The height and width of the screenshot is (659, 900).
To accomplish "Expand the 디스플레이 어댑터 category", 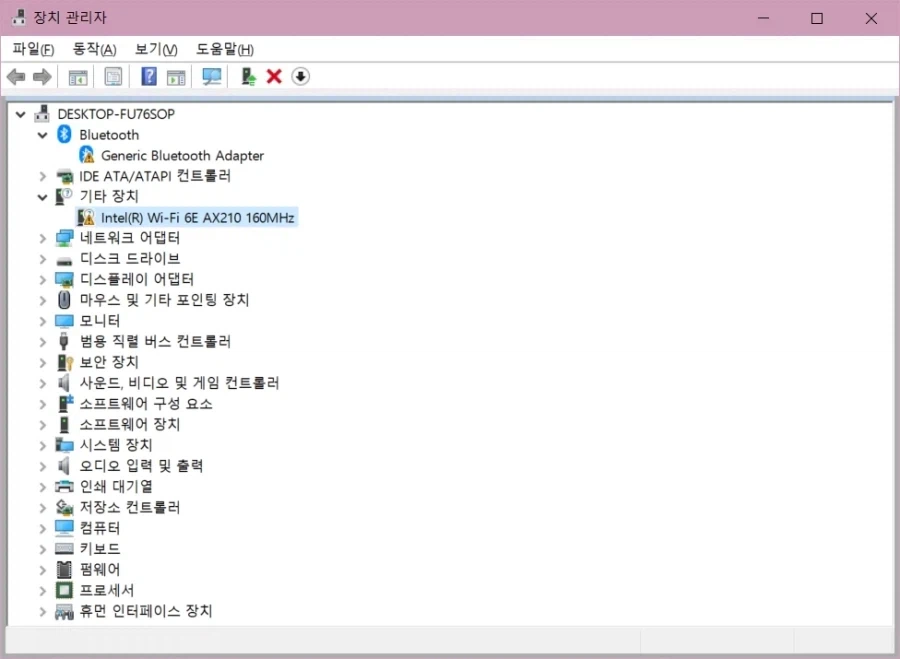I will click(41, 279).
